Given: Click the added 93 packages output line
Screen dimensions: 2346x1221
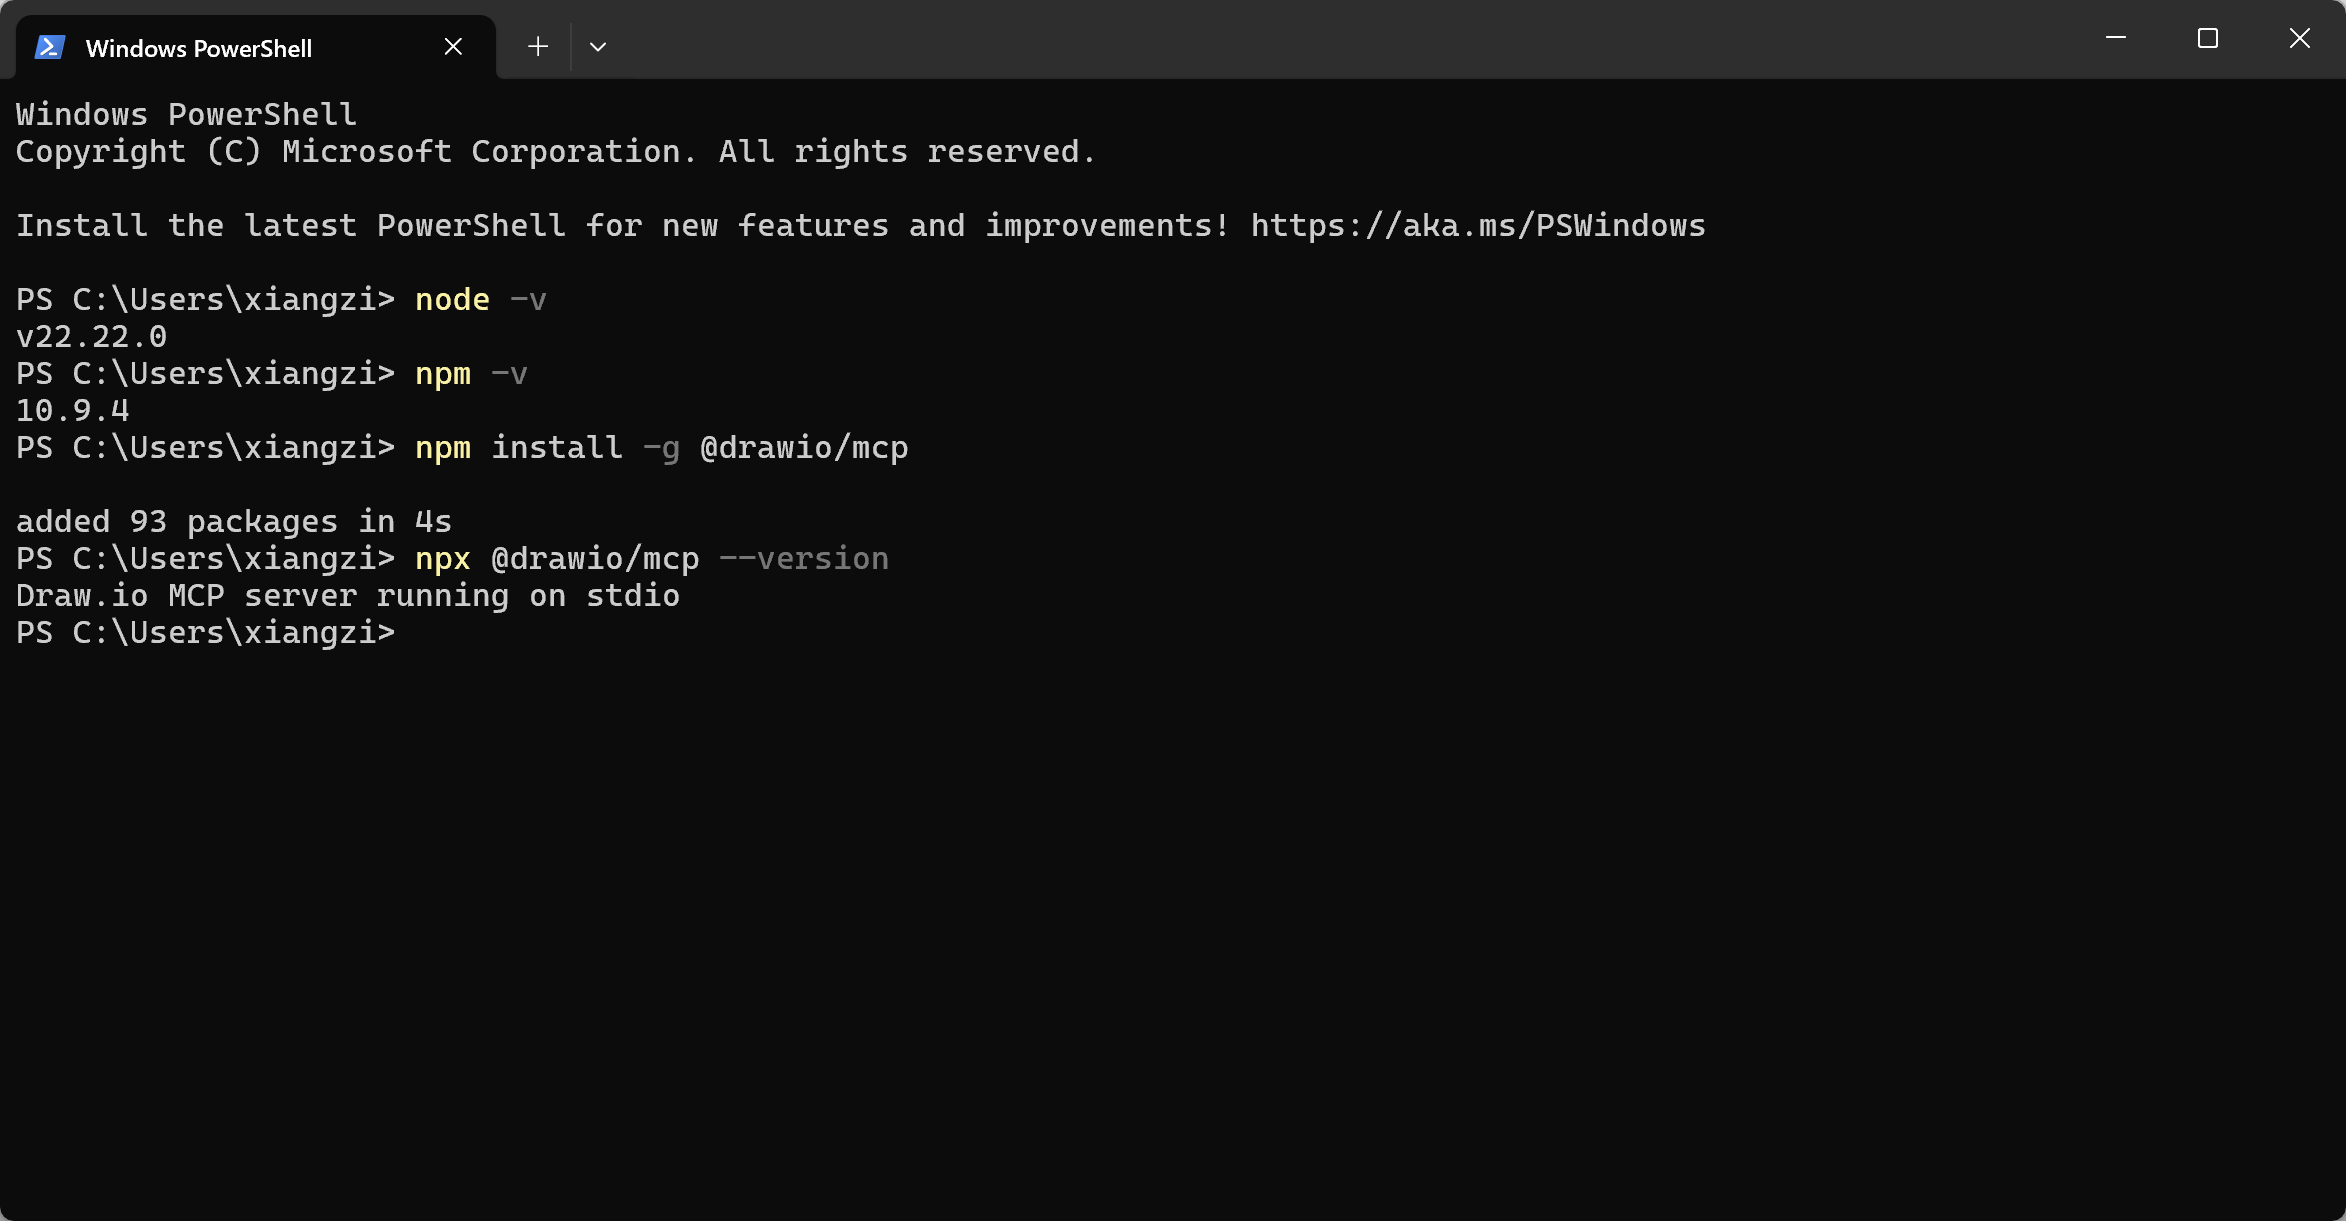Looking at the screenshot, I should (x=234, y=521).
